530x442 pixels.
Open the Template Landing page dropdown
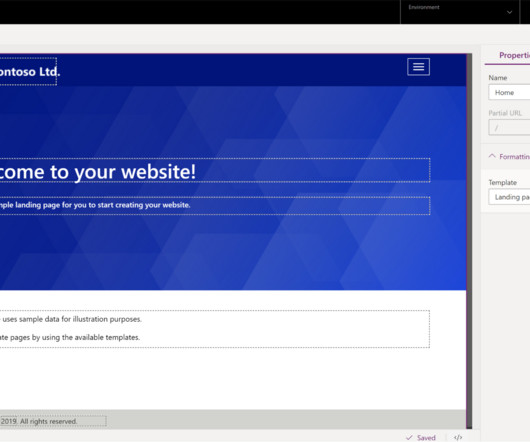(509, 197)
